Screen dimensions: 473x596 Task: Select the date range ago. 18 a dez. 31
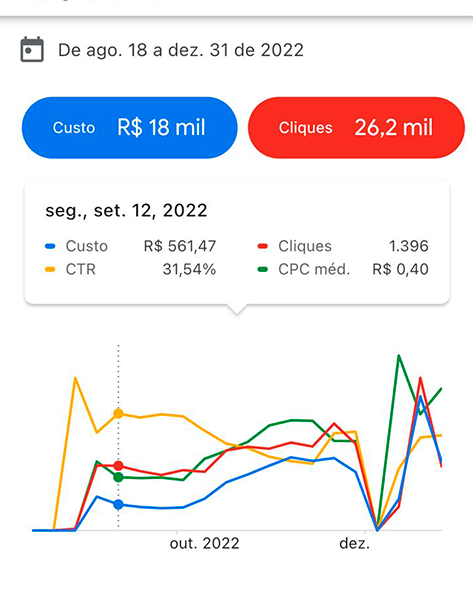(181, 50)
